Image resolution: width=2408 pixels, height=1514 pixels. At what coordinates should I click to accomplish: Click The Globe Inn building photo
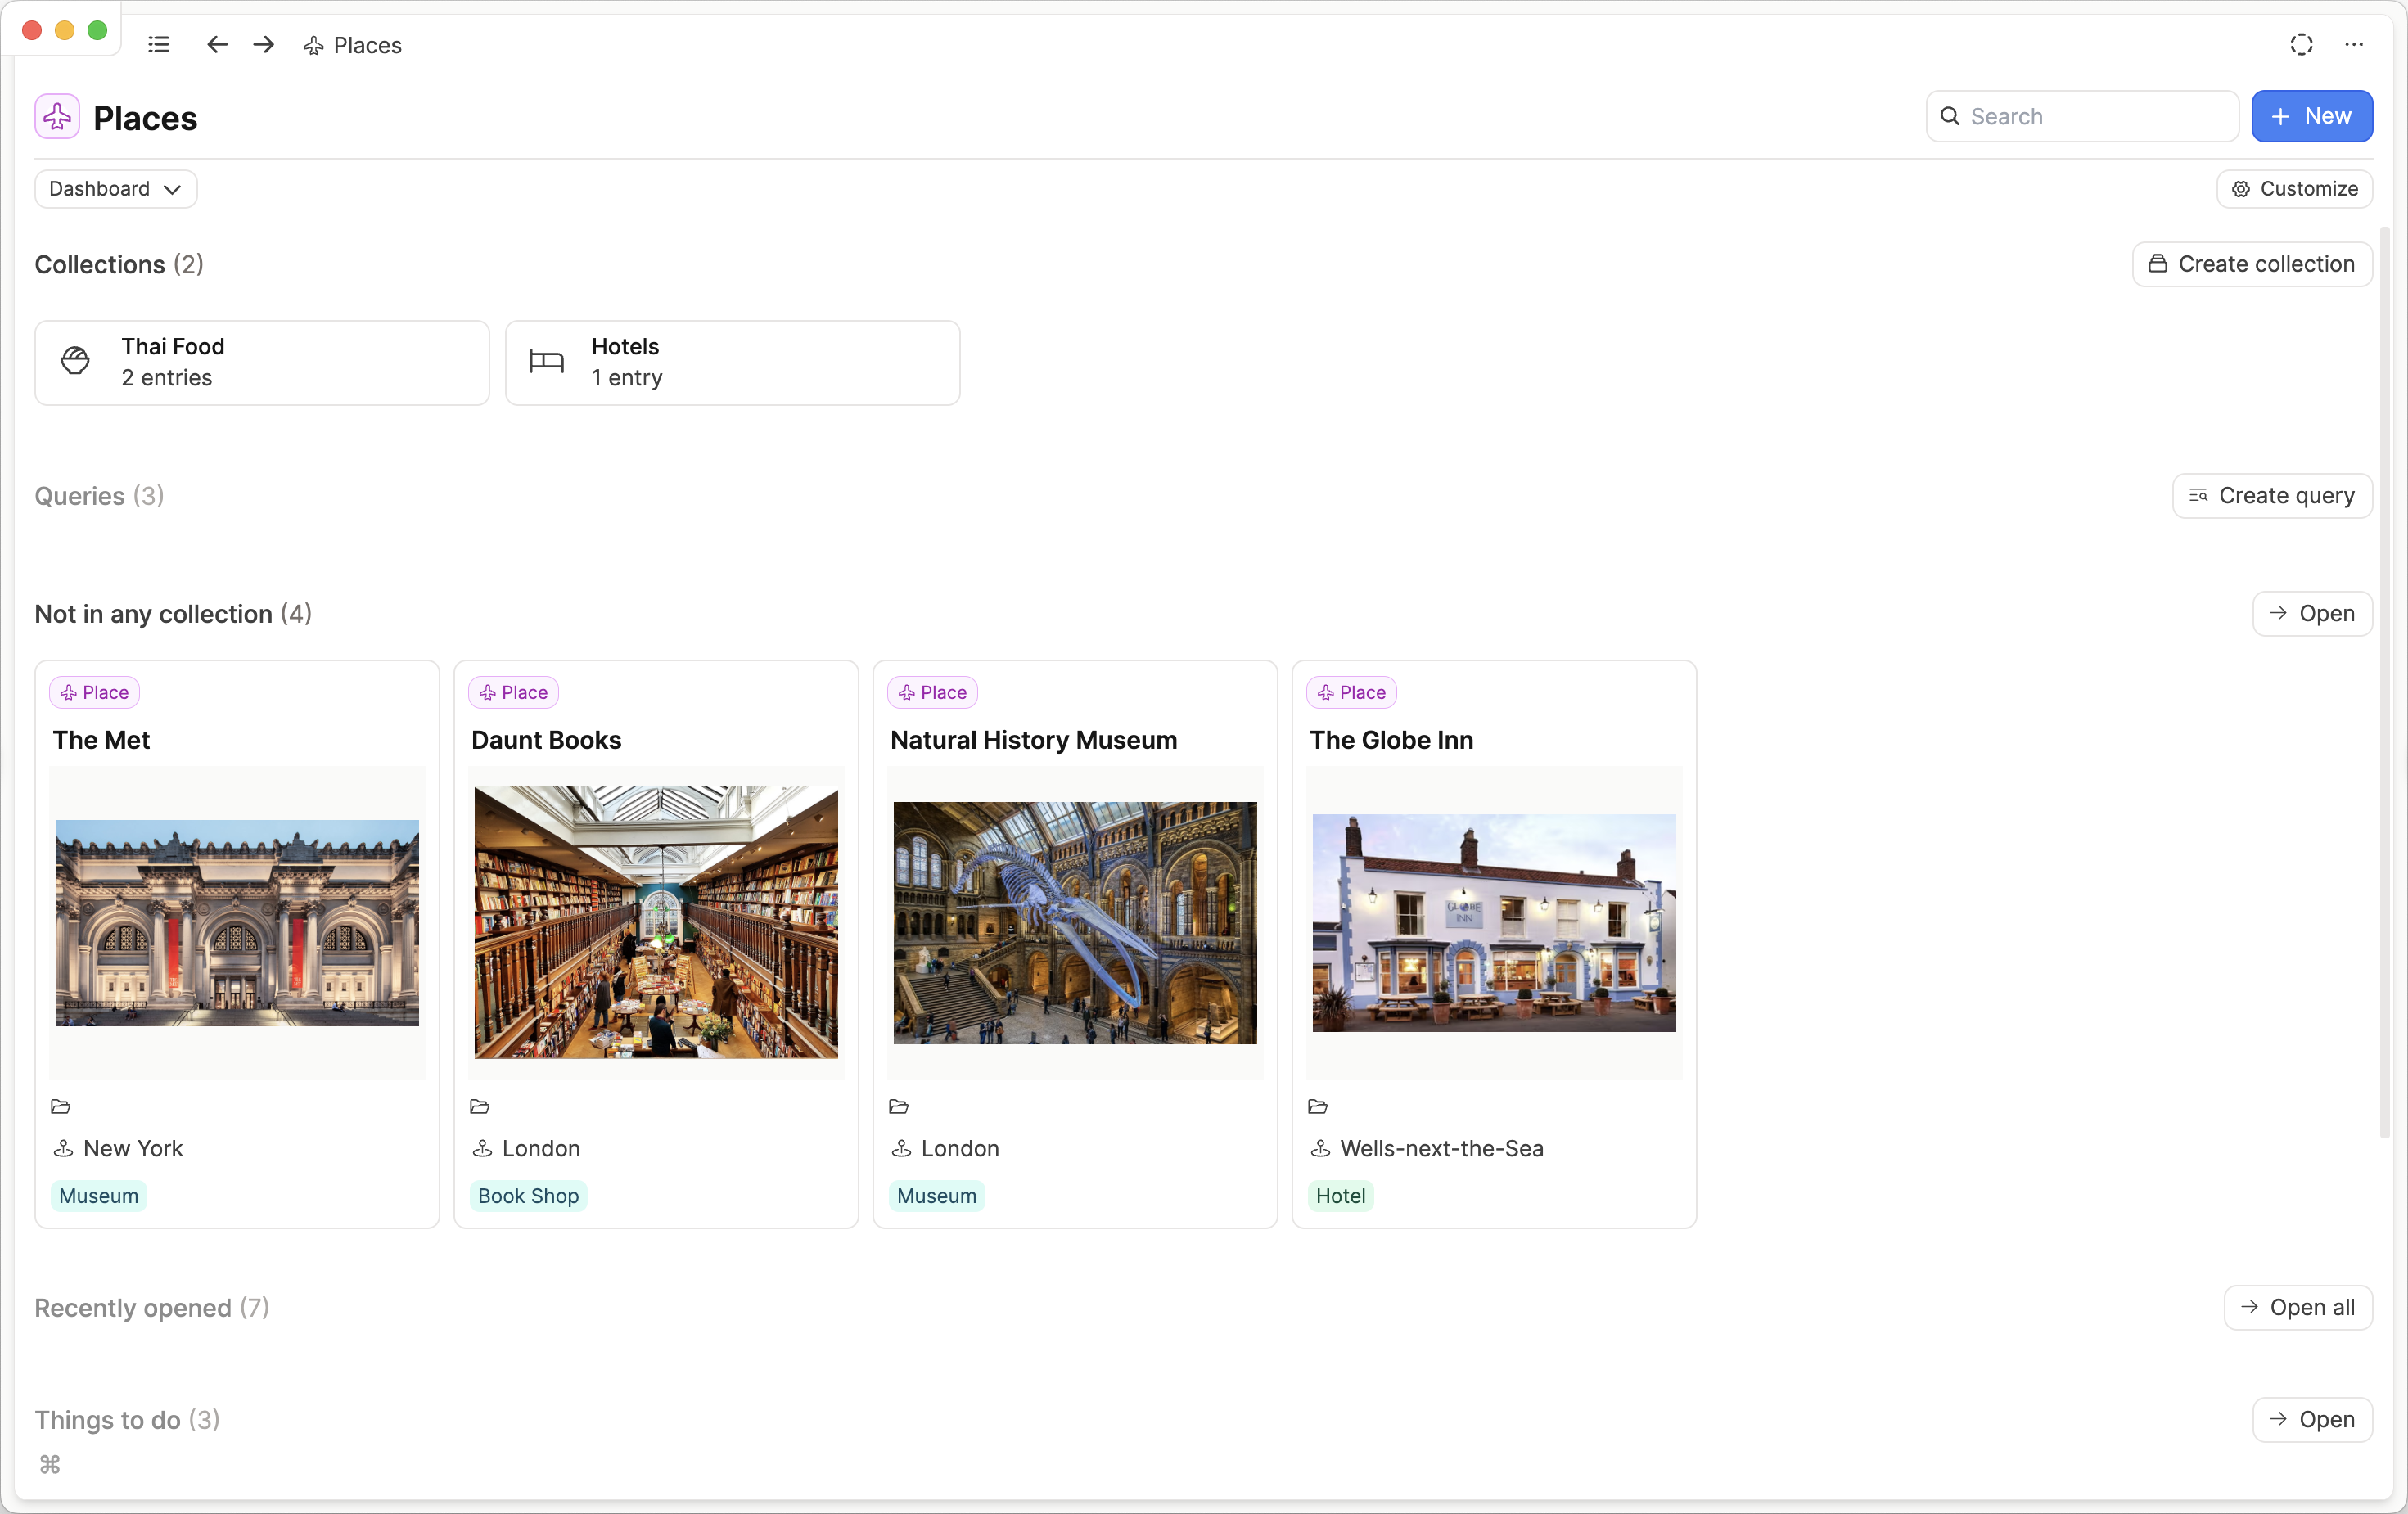[1494, 922]
